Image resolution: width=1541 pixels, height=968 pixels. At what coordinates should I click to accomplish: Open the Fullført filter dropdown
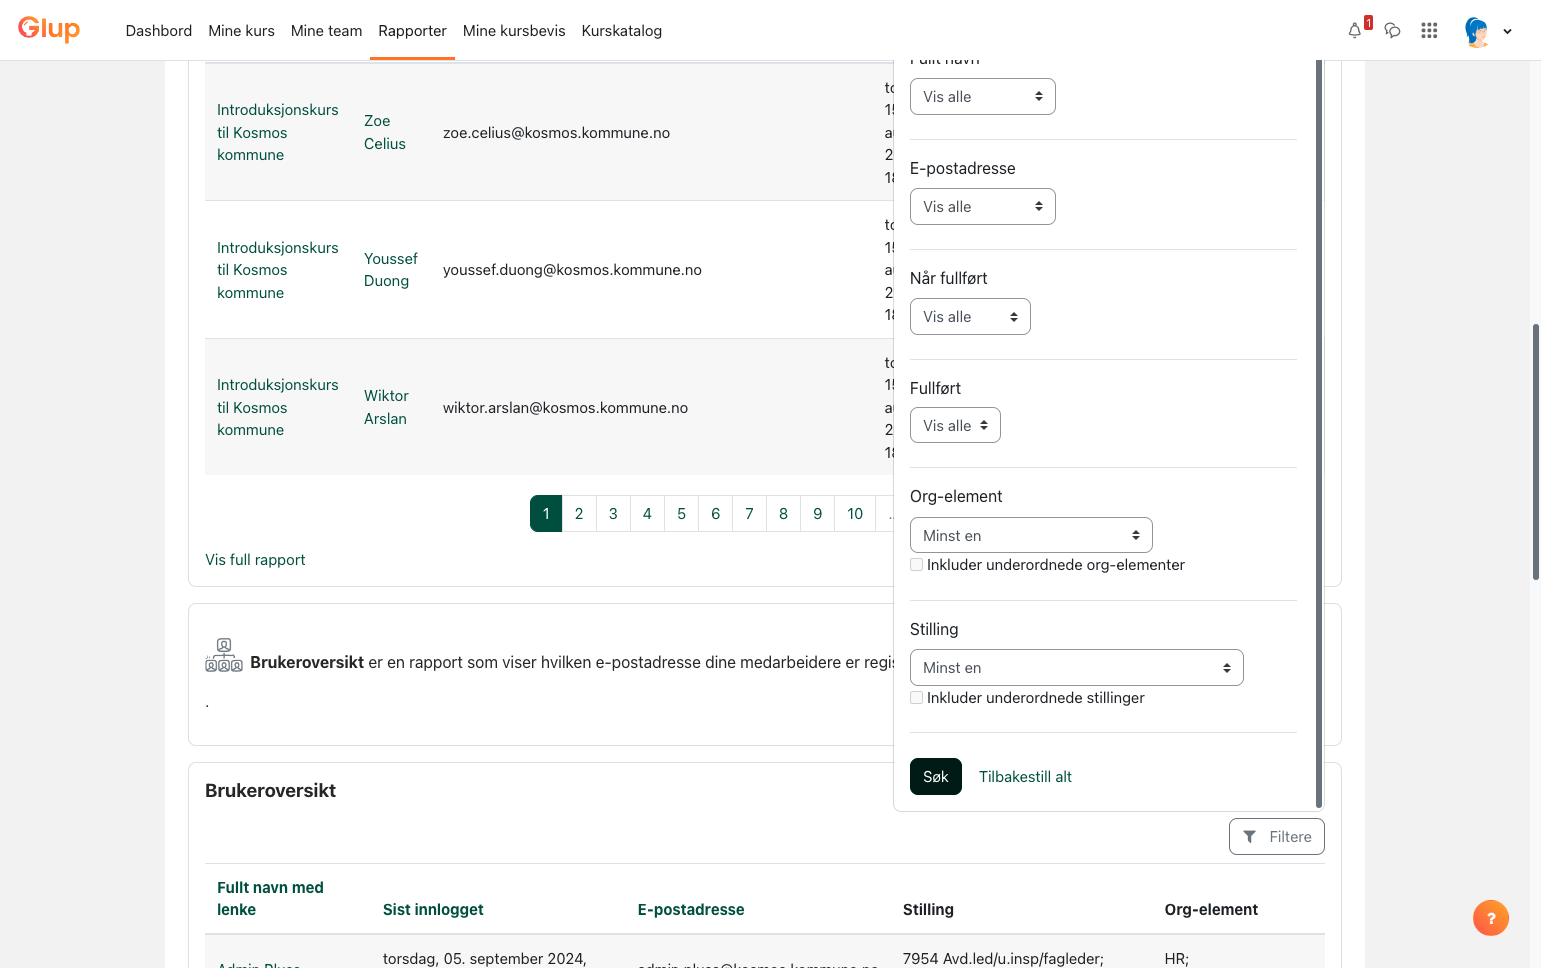pyautogui.click(x=955, y=426)
